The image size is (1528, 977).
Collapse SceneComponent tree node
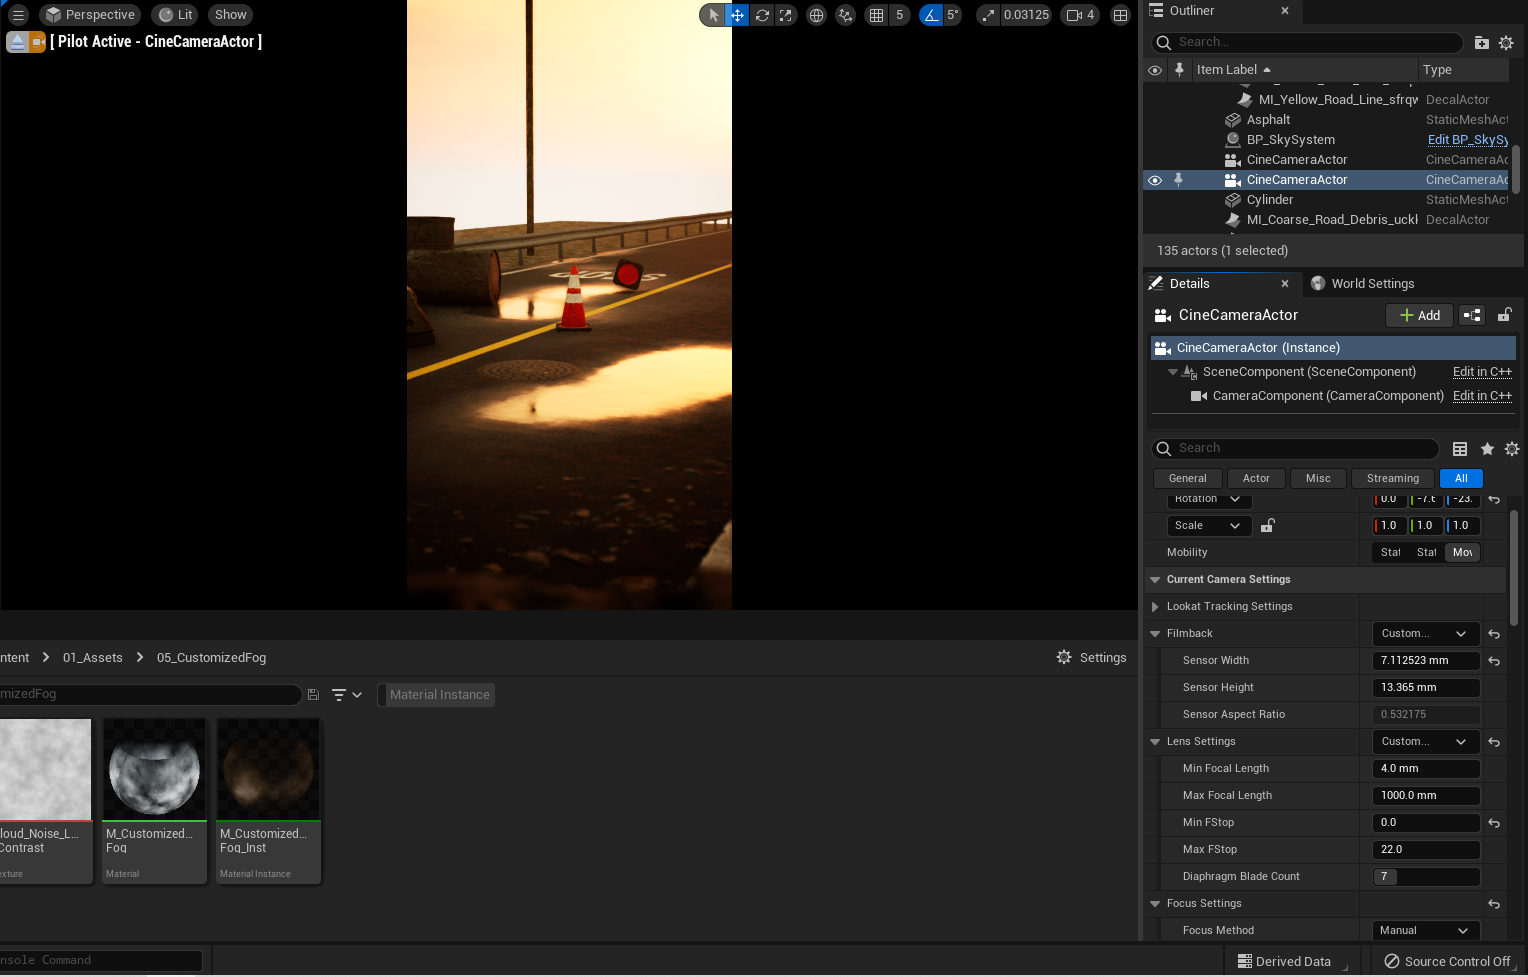click(x=1173, y=372)
